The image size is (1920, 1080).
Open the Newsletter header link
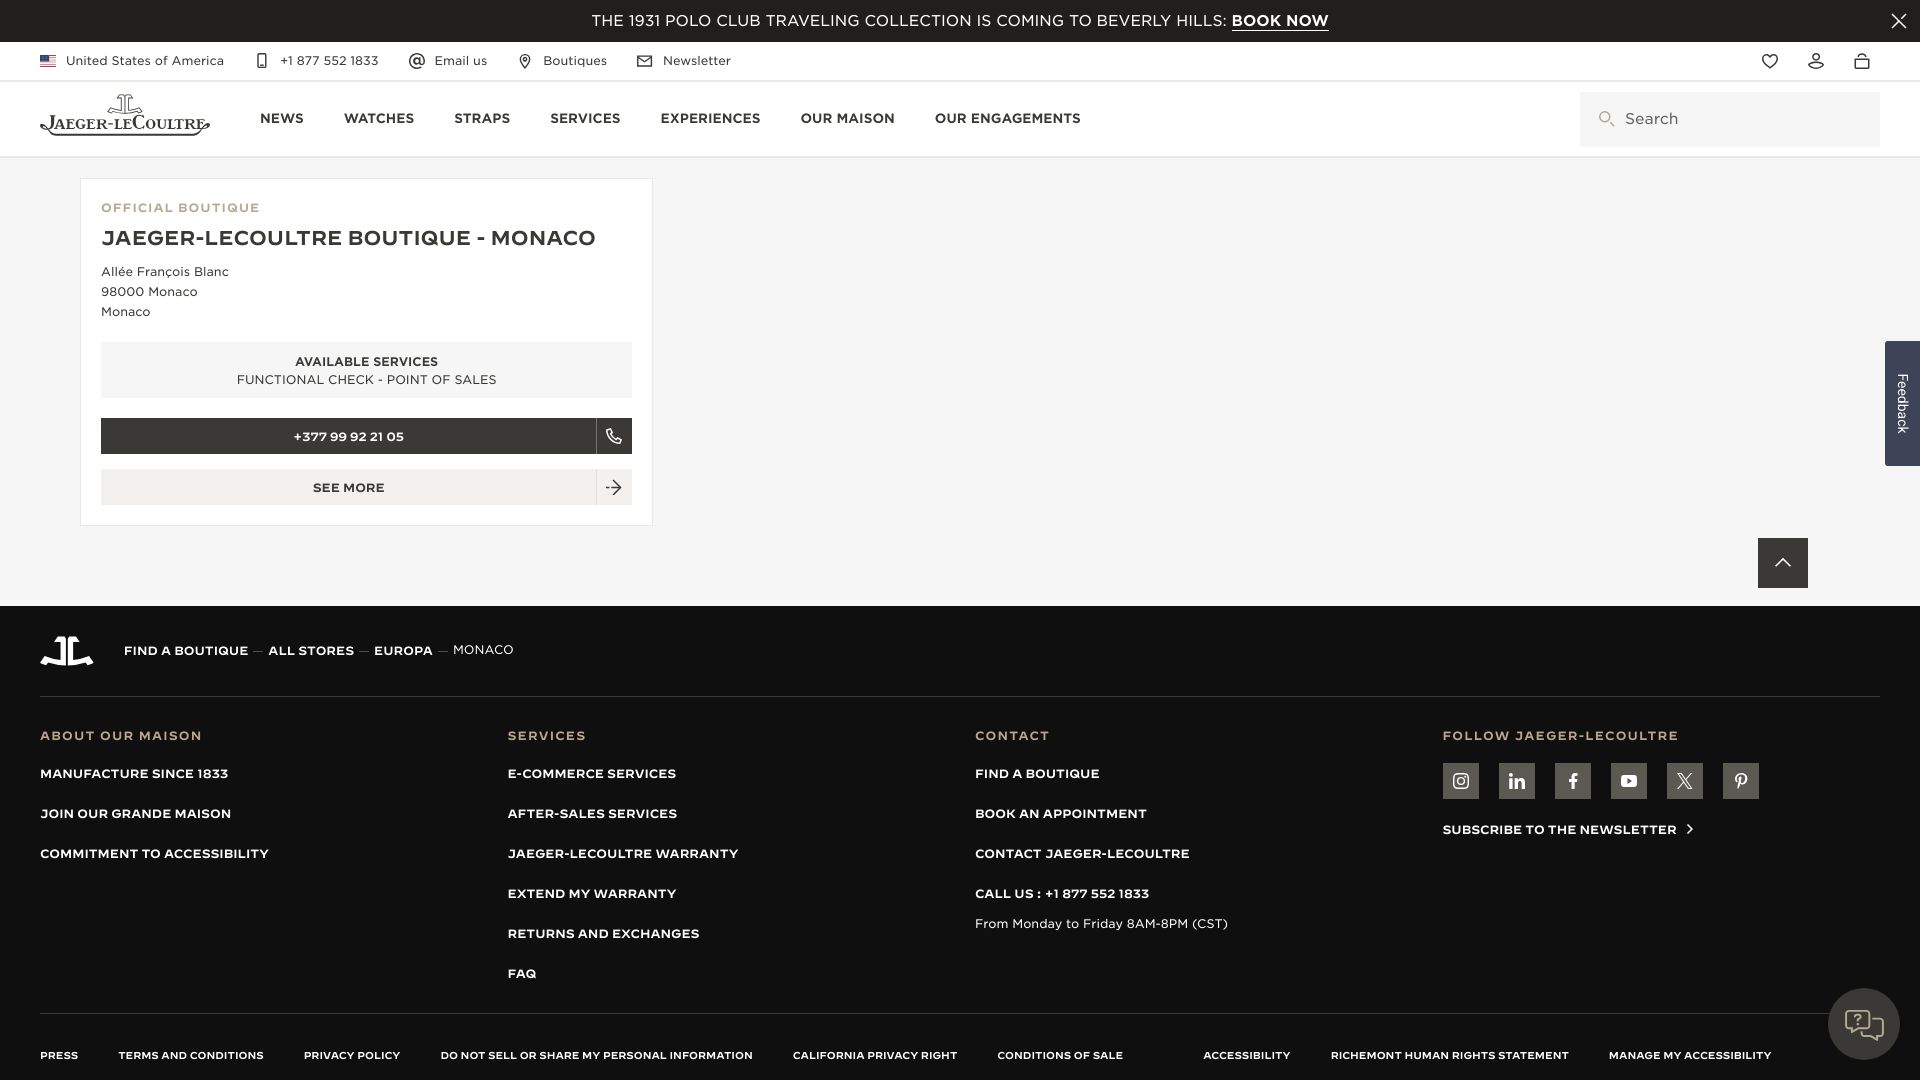(684, 61)
